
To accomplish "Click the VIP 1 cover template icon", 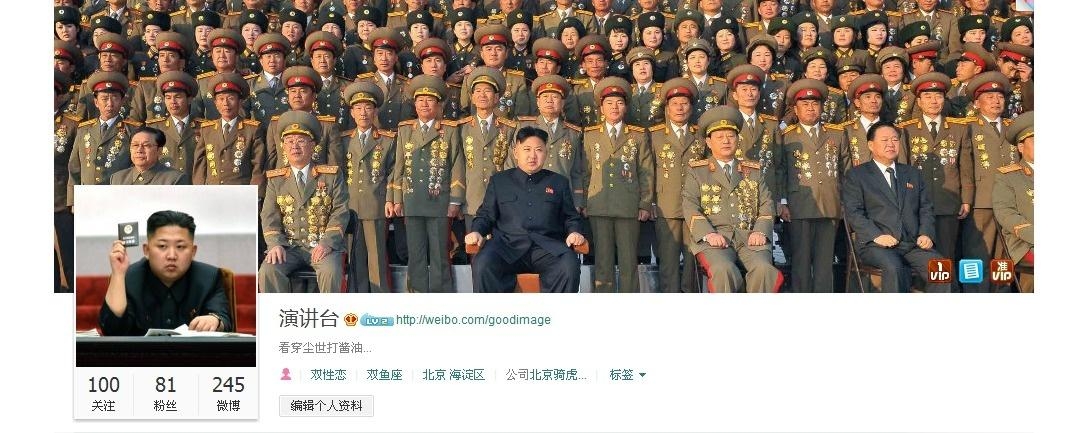I will 939,271.
